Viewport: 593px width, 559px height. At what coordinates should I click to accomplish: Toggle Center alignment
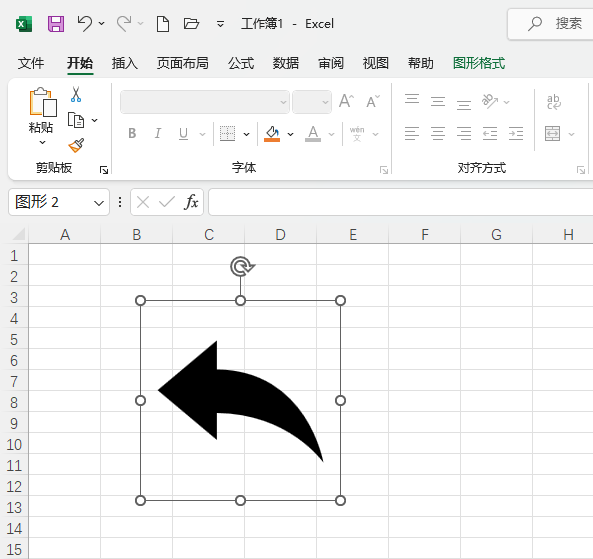[438, 134]
